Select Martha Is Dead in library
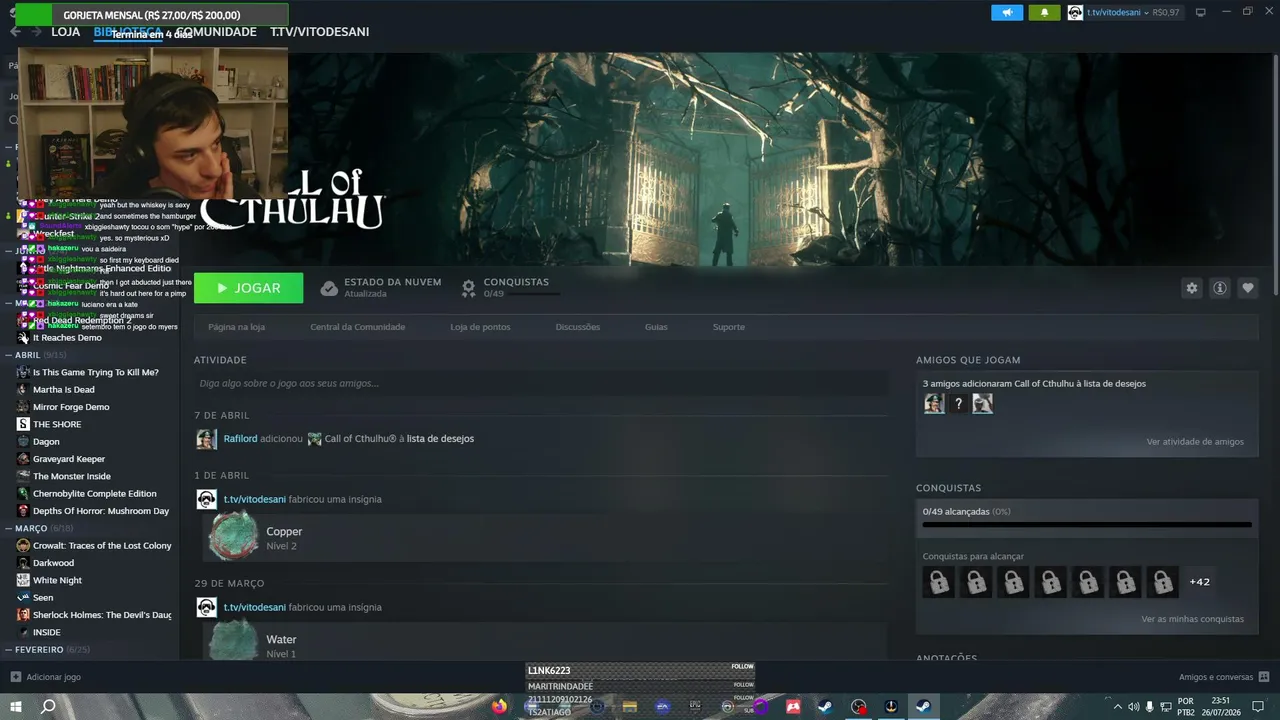1280x720 pixels. click(64, 390)
